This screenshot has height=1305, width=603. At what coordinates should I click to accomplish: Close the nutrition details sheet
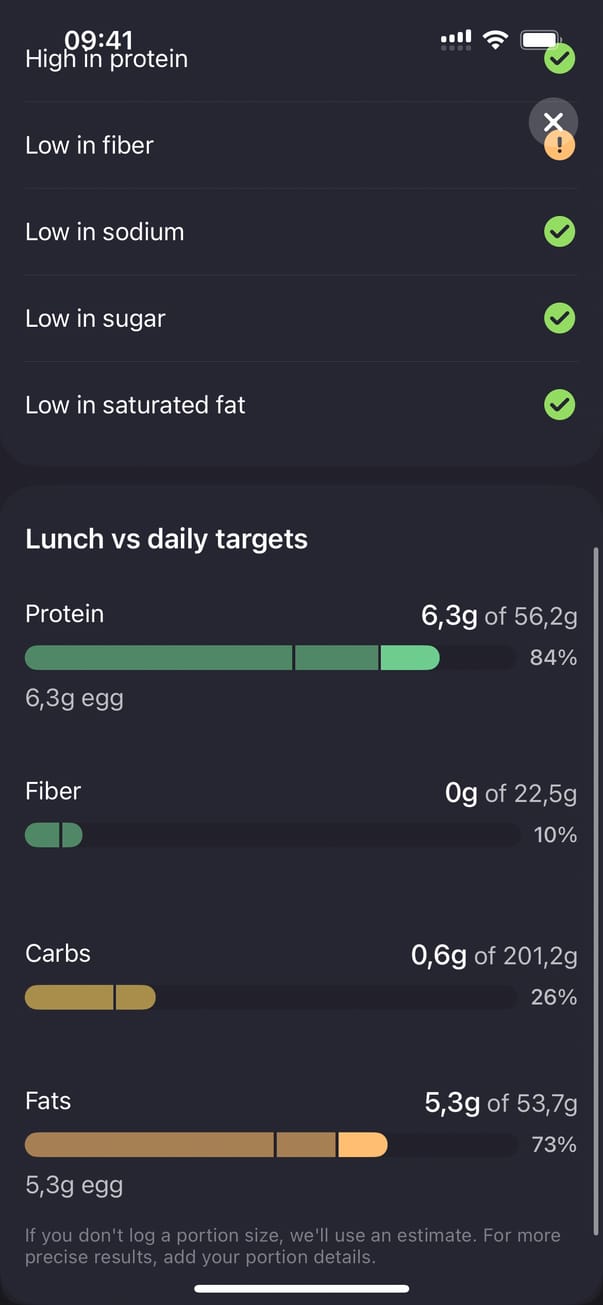(553, 122)
